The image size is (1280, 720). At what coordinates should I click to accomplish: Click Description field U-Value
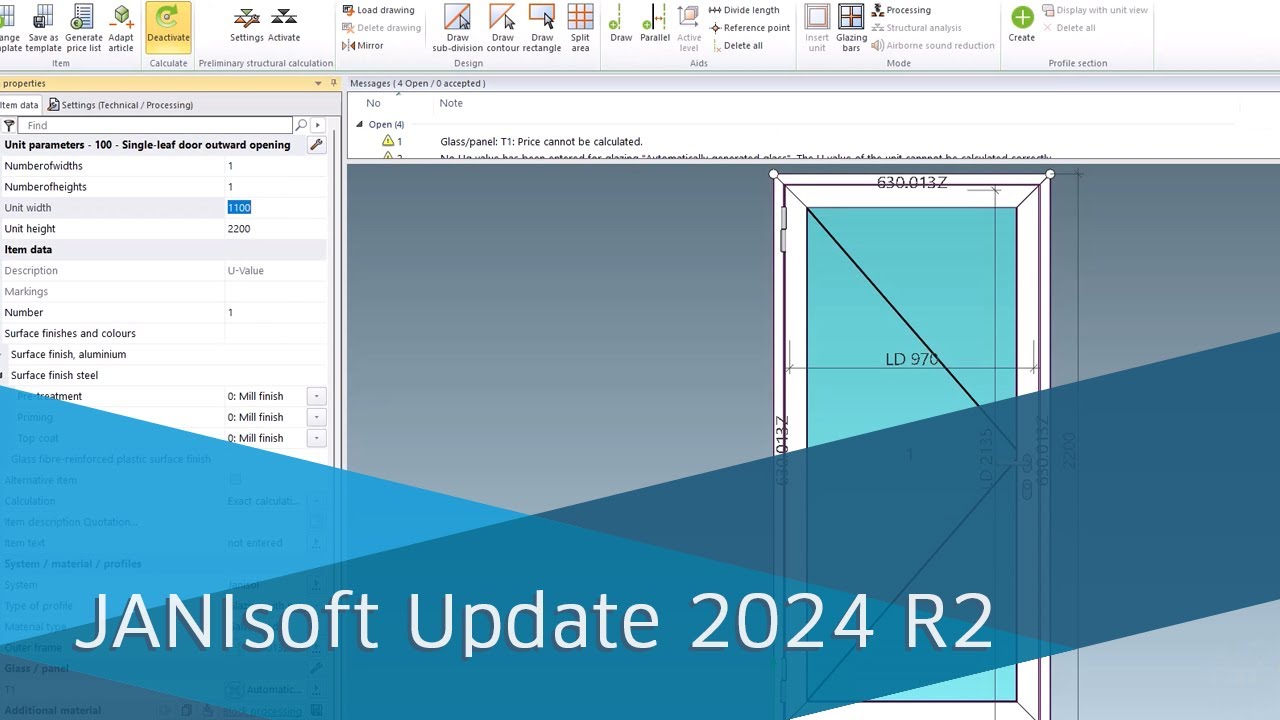pyautogui.click(x=275, y=271)
